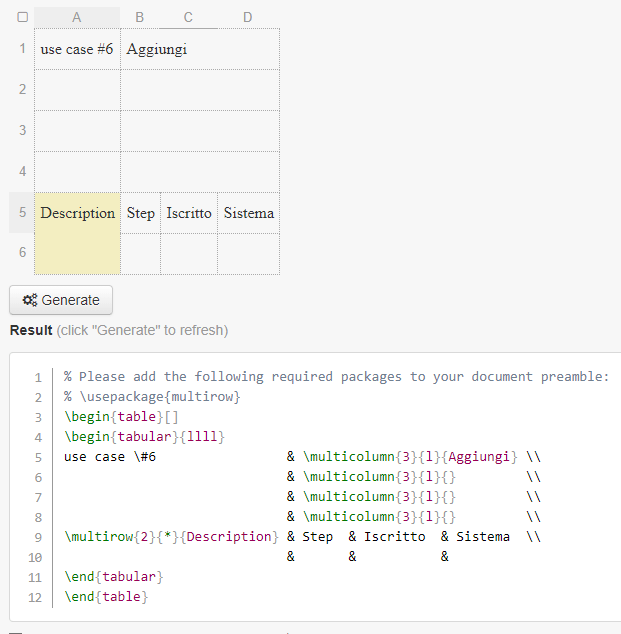Select column header A
The image size is (621, 634).
[x=77, y=17]
